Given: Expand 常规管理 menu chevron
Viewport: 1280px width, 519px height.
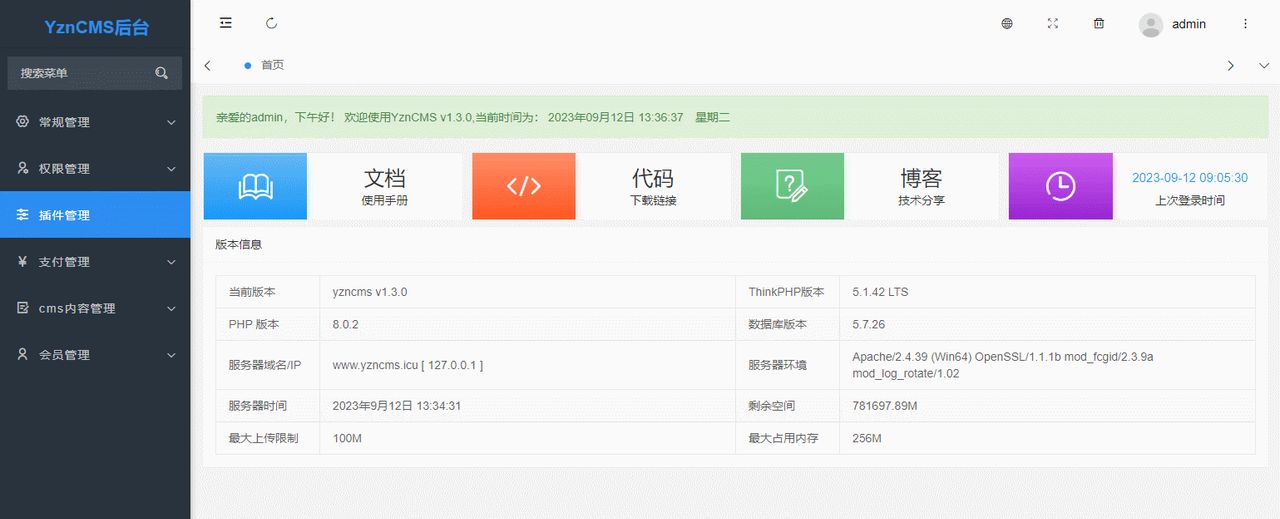Looking at the screenshot, I should pos(171,123).
